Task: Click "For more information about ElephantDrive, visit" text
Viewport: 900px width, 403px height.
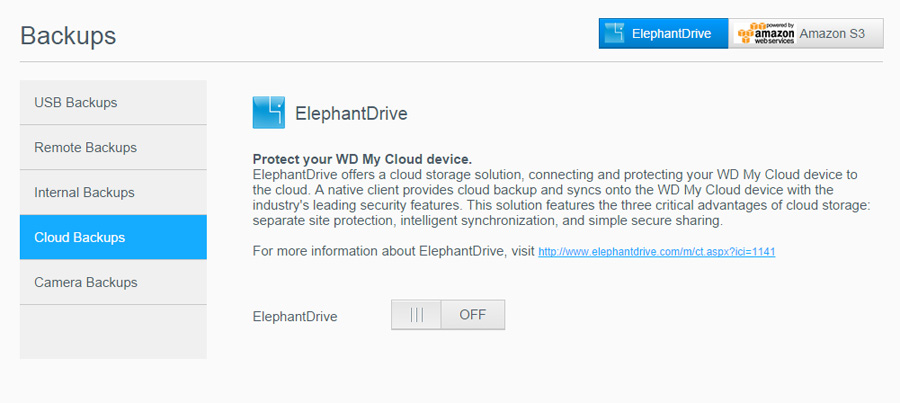Action: click(x=394, y=251)
